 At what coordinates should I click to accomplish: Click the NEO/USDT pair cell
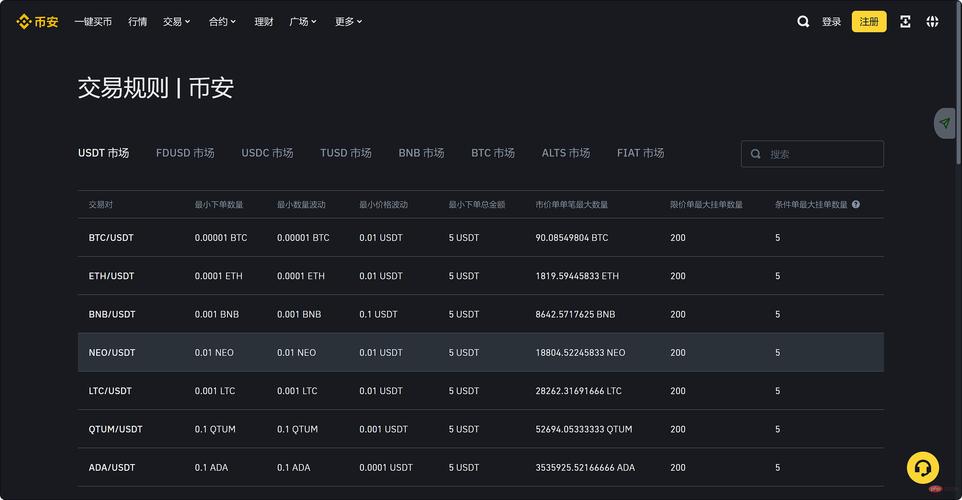point(112,353)
